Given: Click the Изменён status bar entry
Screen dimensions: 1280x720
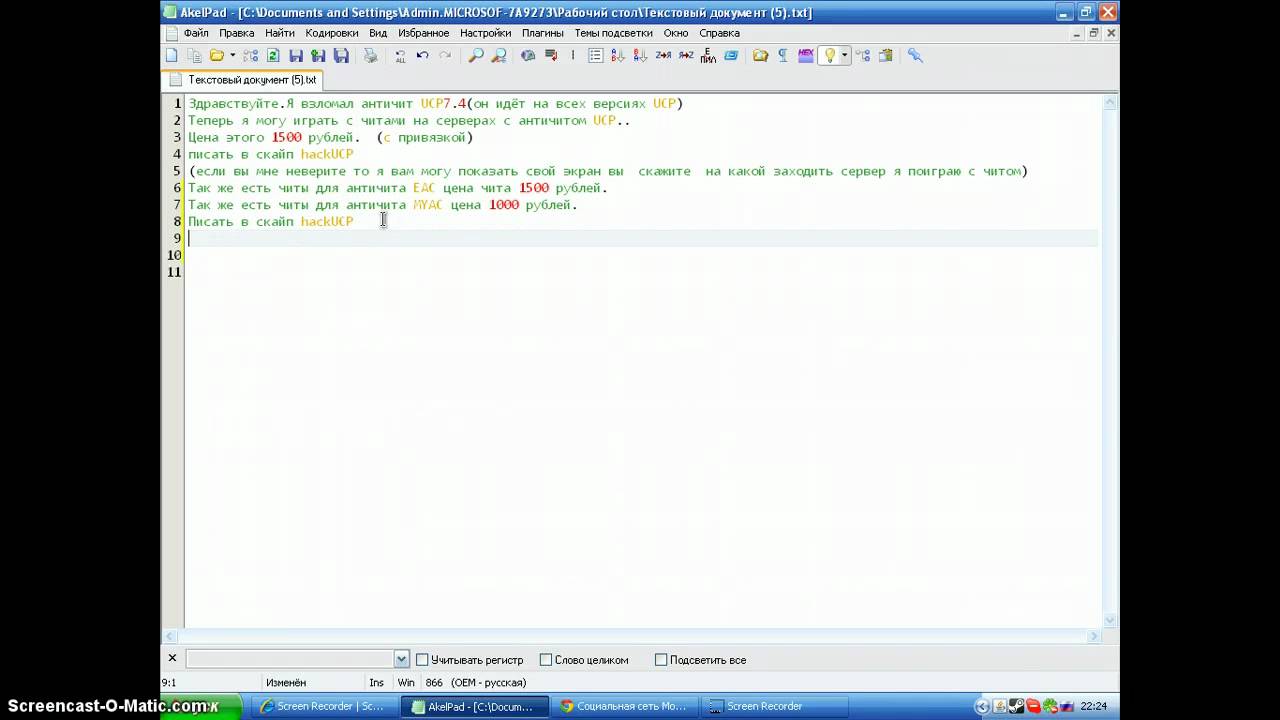Looking at the screenshot, I should (285, 683).
